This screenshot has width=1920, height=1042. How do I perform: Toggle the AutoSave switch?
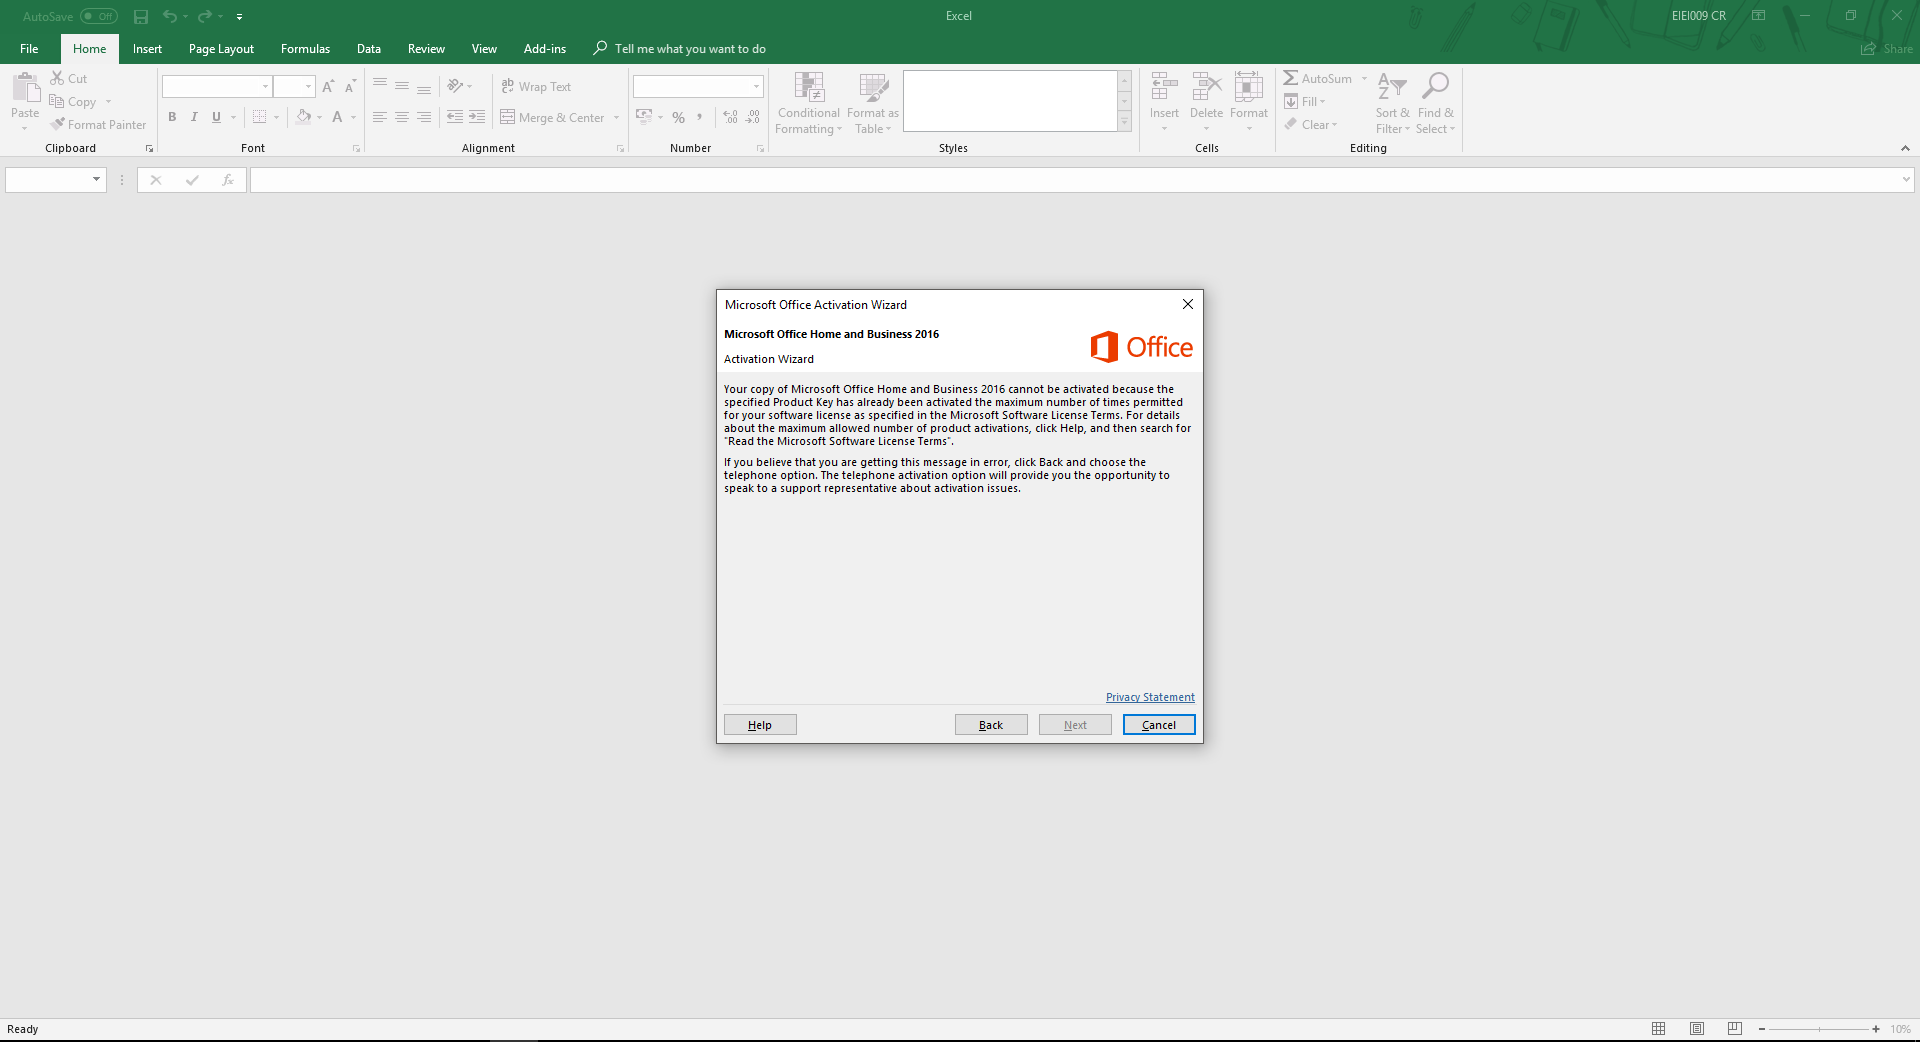(99, 16)
